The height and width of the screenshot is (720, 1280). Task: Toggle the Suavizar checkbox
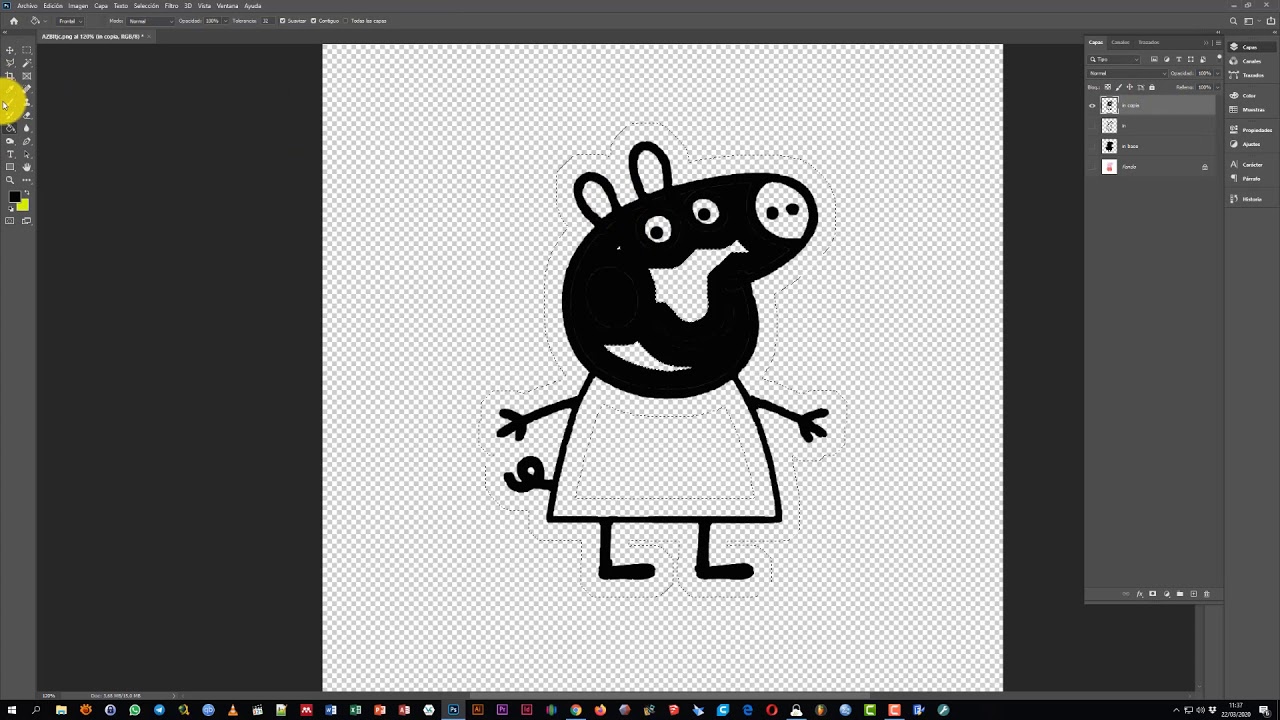tap(283, 21)
